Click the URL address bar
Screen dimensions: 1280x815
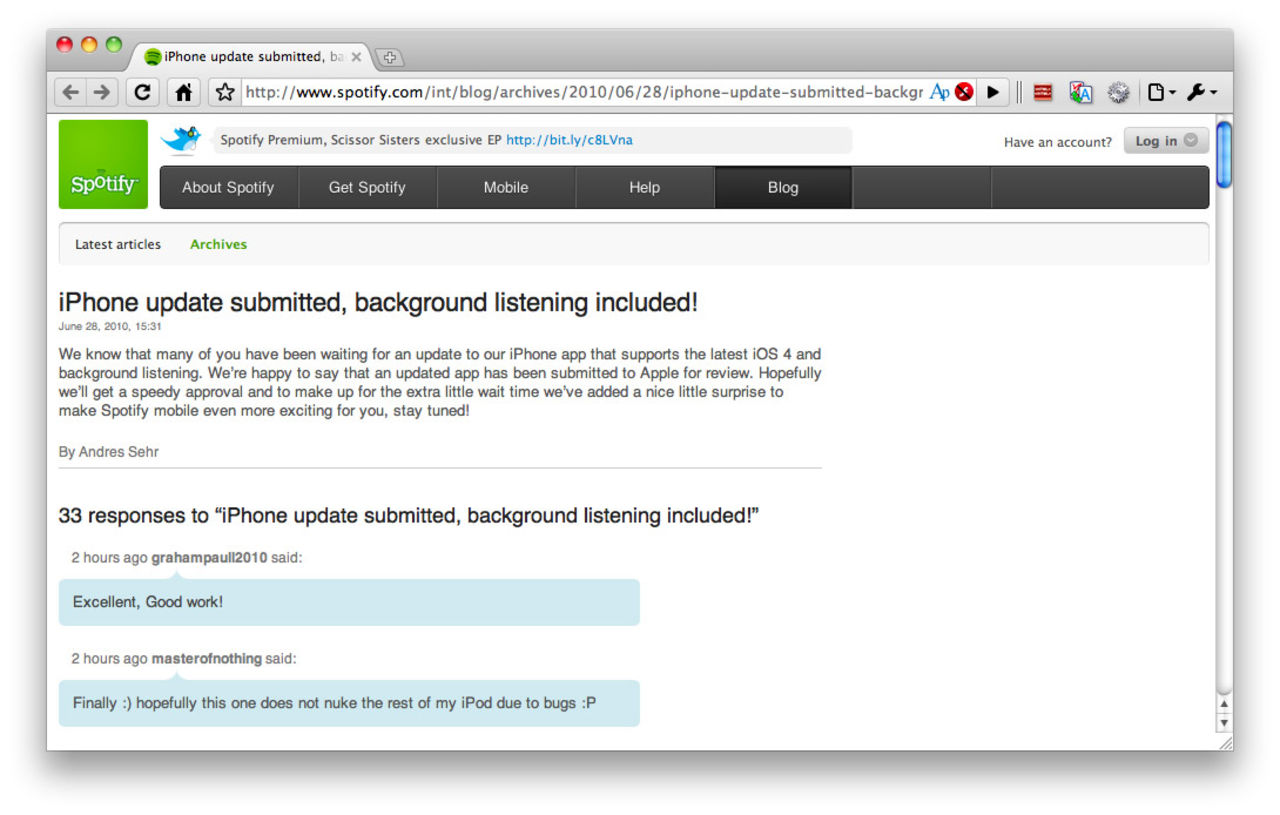(580, 92)
